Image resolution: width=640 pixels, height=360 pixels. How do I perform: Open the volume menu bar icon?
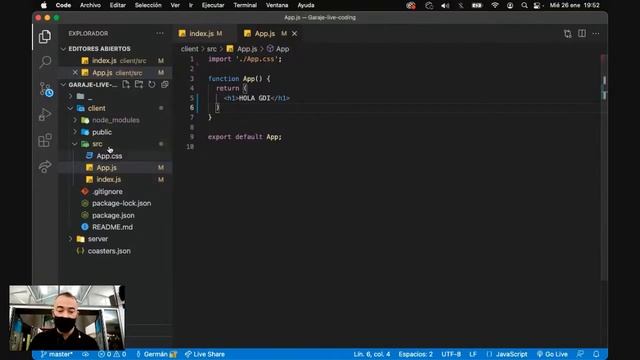pyautogui.click(x=445, y=5)
